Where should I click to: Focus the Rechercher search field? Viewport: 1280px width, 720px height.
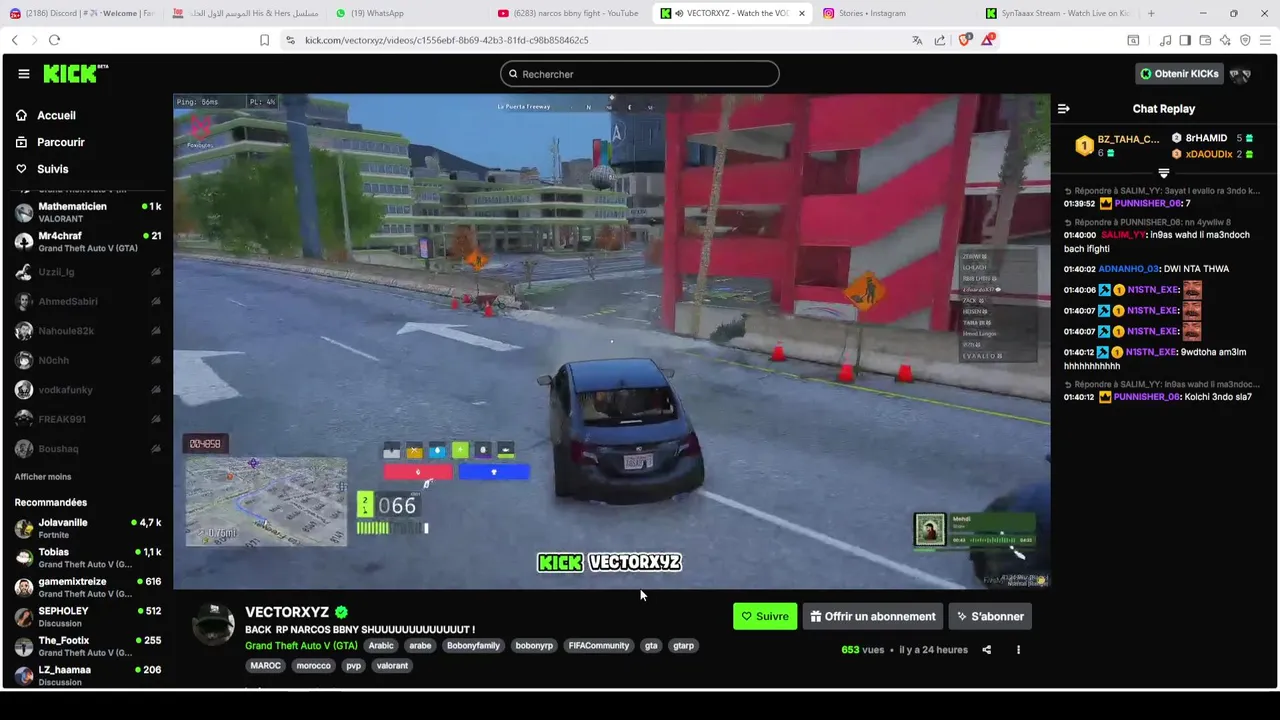[640, 74]
